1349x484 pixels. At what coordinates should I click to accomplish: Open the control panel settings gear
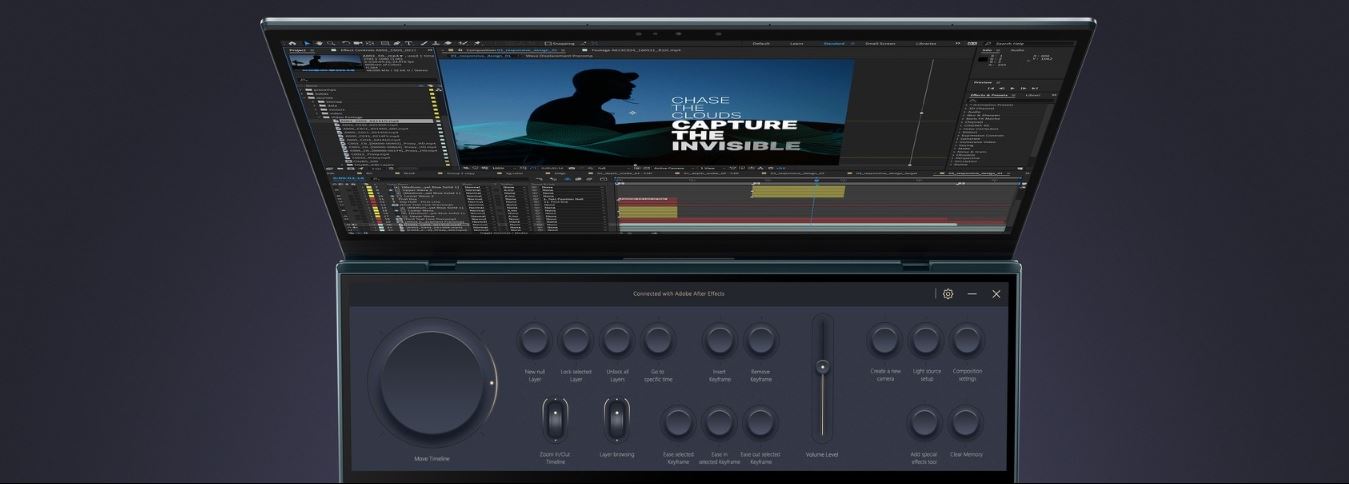pos(948,294)
